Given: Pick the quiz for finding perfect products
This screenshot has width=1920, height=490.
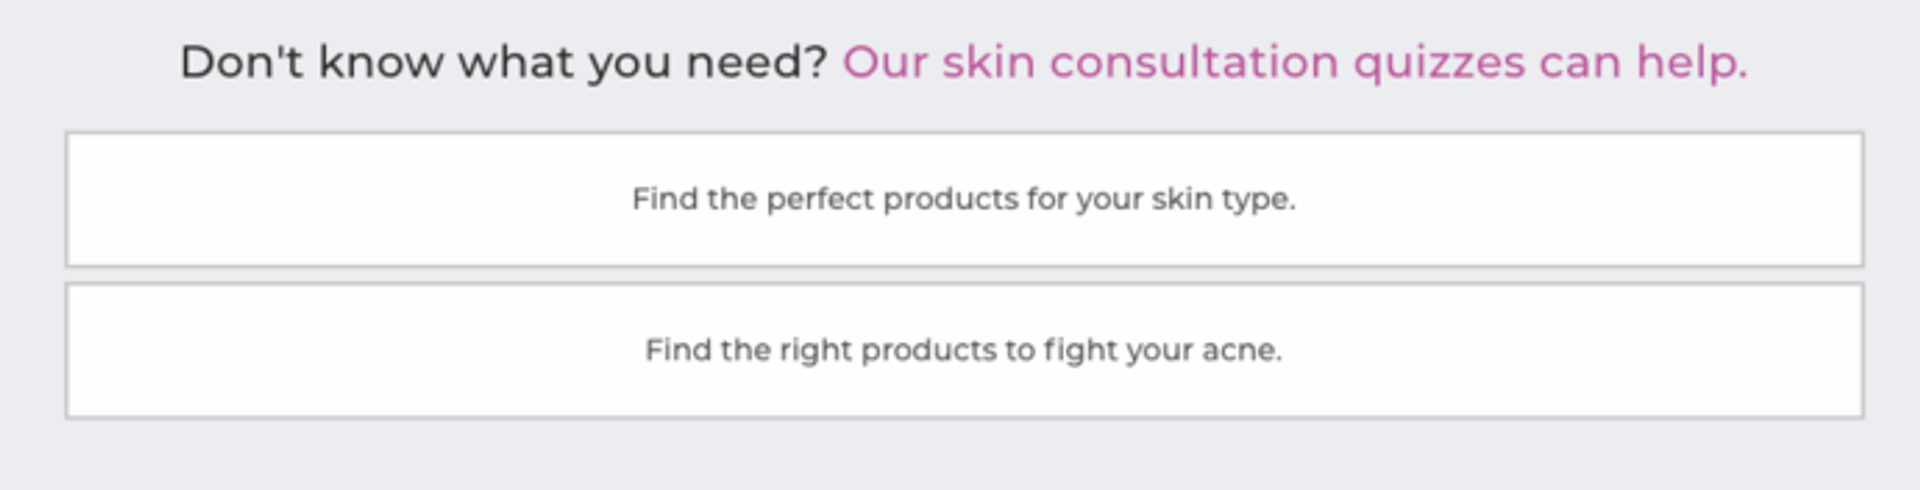Looking at the screenshot, I should (963, 199).
